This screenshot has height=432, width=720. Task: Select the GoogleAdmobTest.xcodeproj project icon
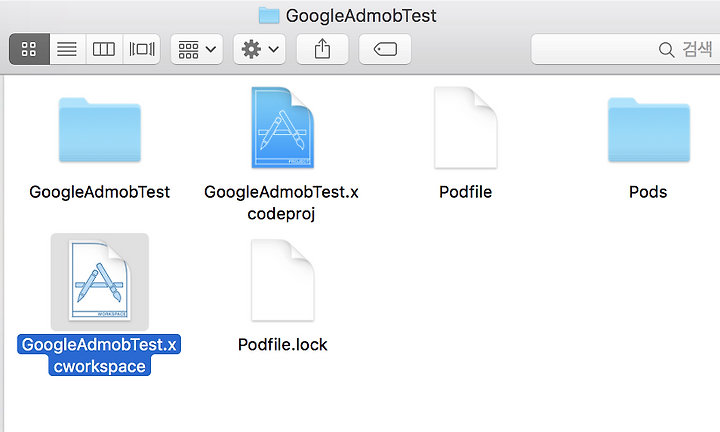point(282,128)
